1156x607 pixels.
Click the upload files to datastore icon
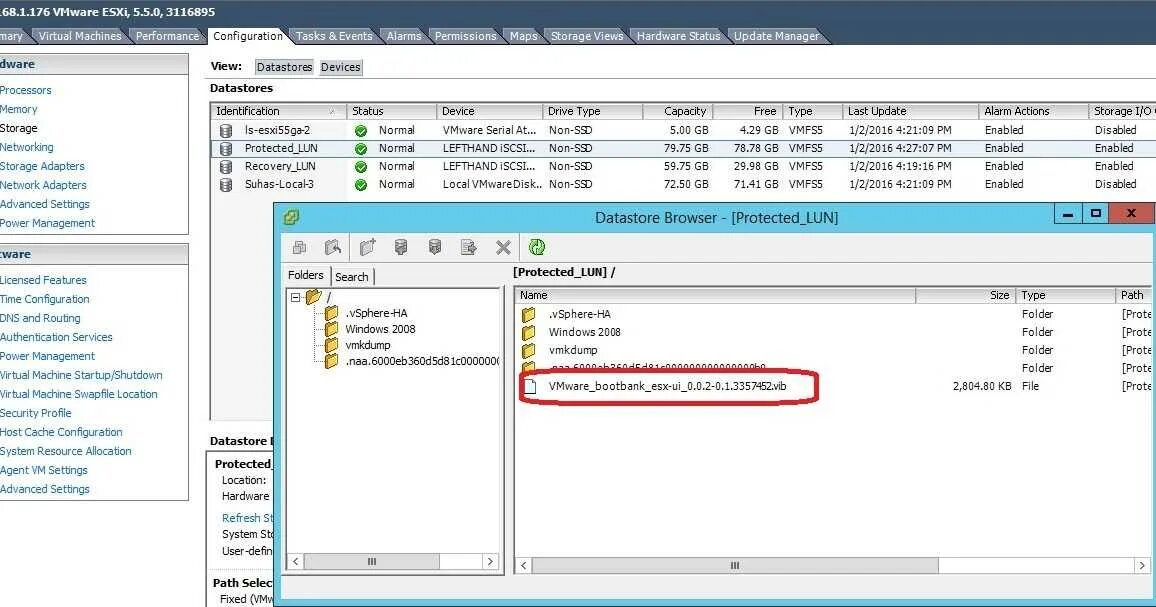tap(401, 247)
